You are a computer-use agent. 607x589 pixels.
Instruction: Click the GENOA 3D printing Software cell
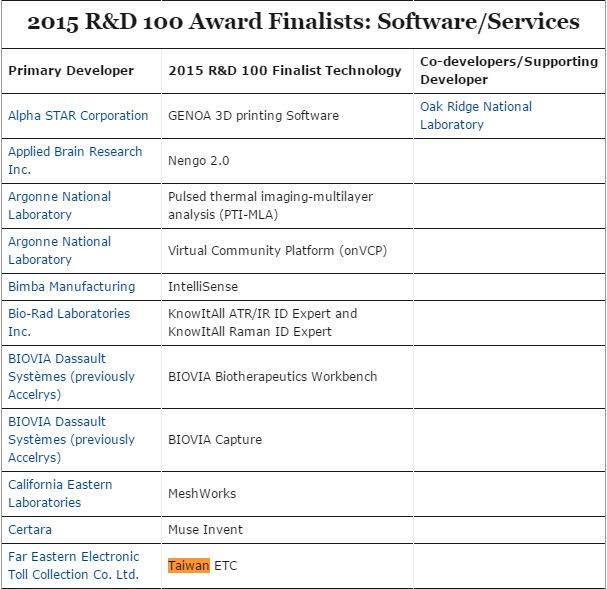(253, 116)
